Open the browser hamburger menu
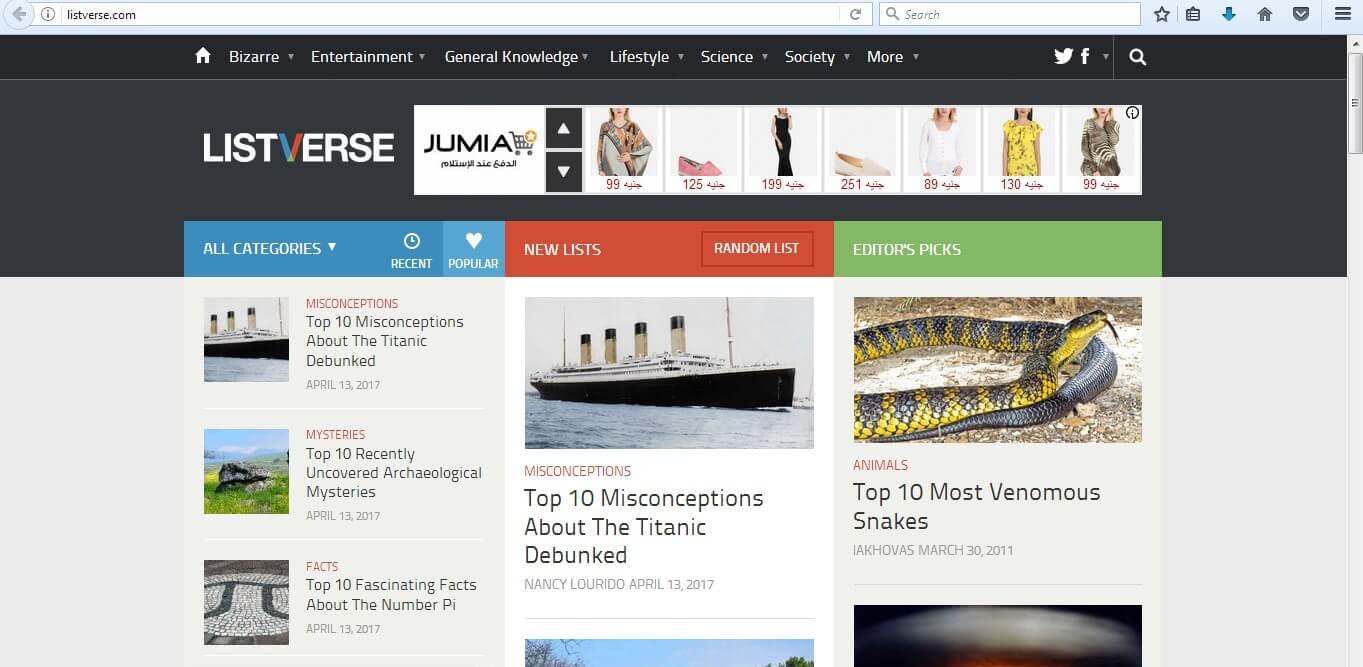This screenshot has height=667, width=1363. tap(1343, 14)
